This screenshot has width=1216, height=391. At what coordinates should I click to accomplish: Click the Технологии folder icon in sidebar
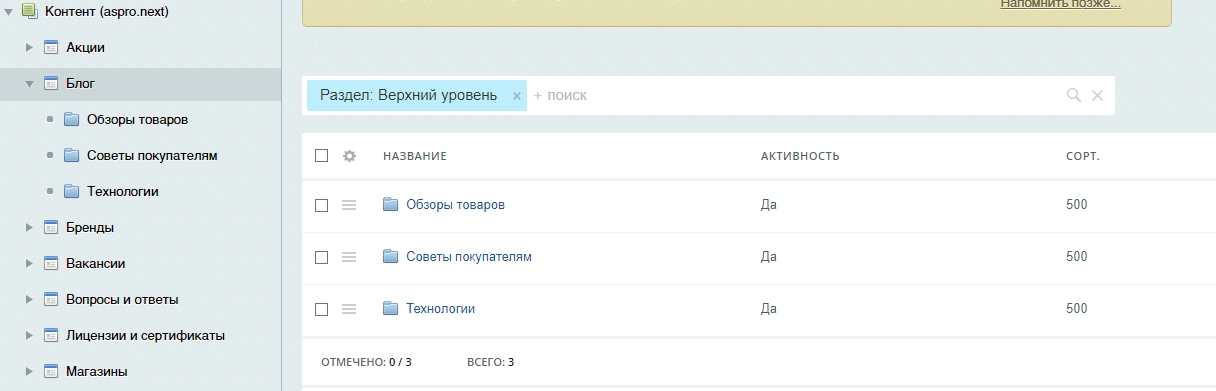click(71, 191)
